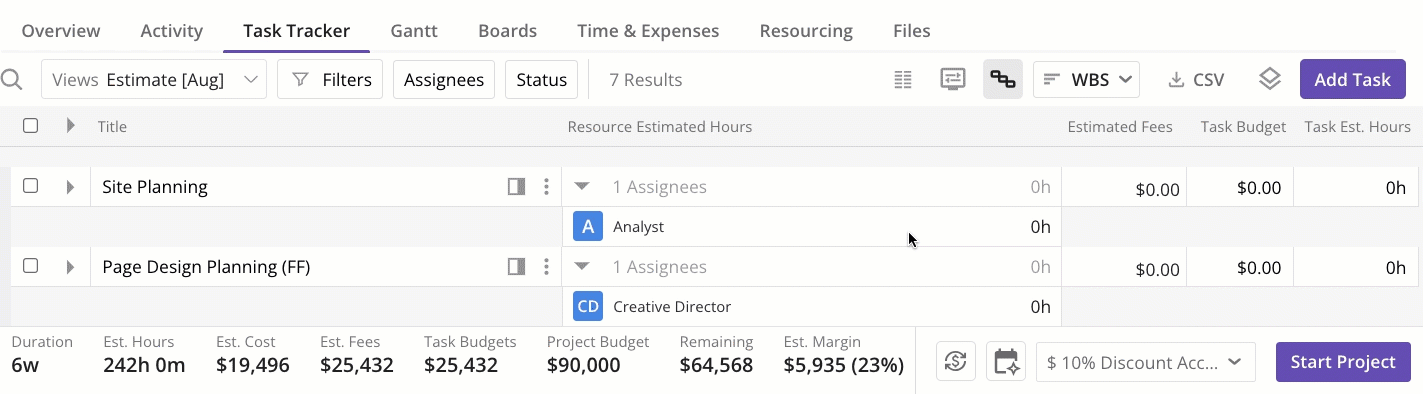Edit Page Design Planning task budget cell
The image size is (1423, 394).
pos(1240,267)
